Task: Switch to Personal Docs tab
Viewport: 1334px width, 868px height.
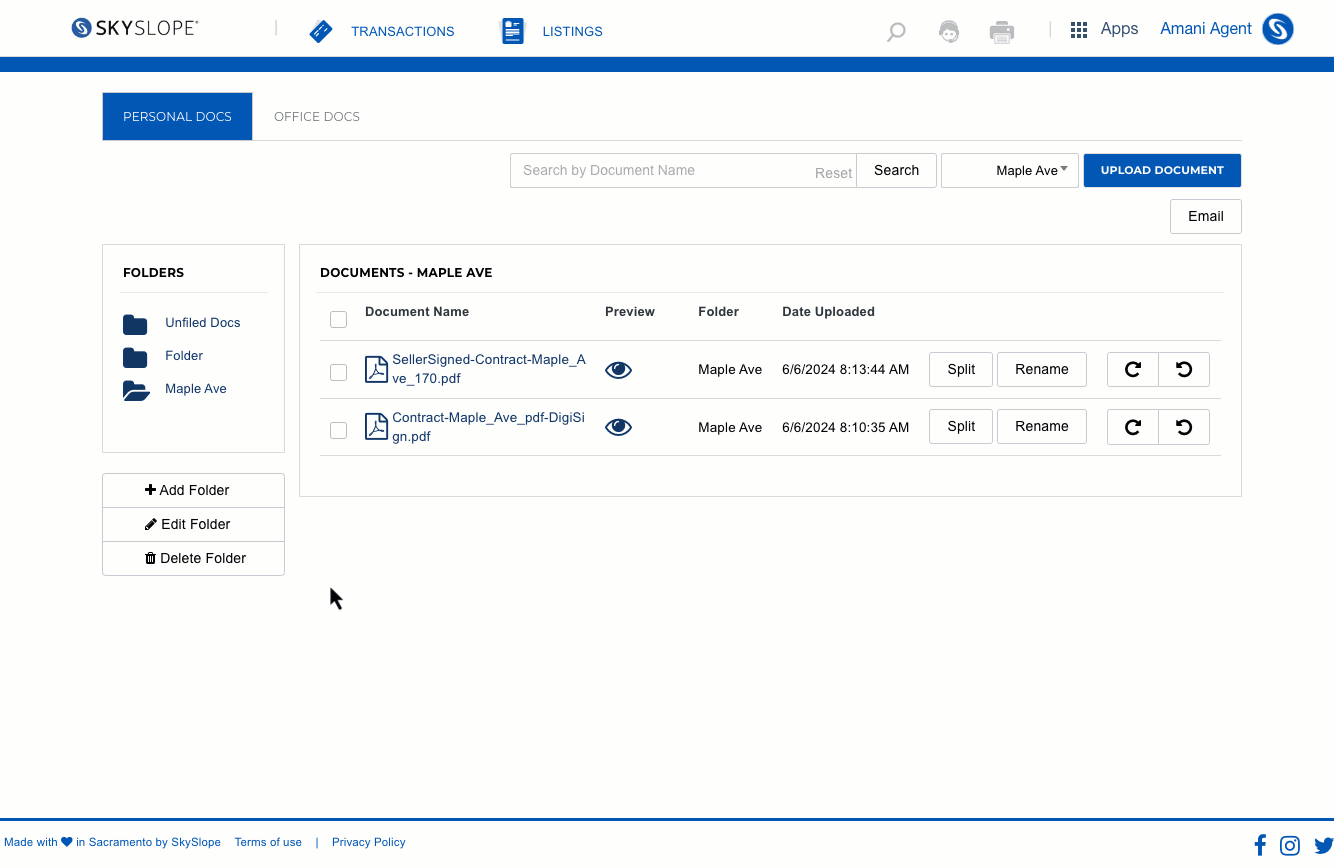Action: 177,116
